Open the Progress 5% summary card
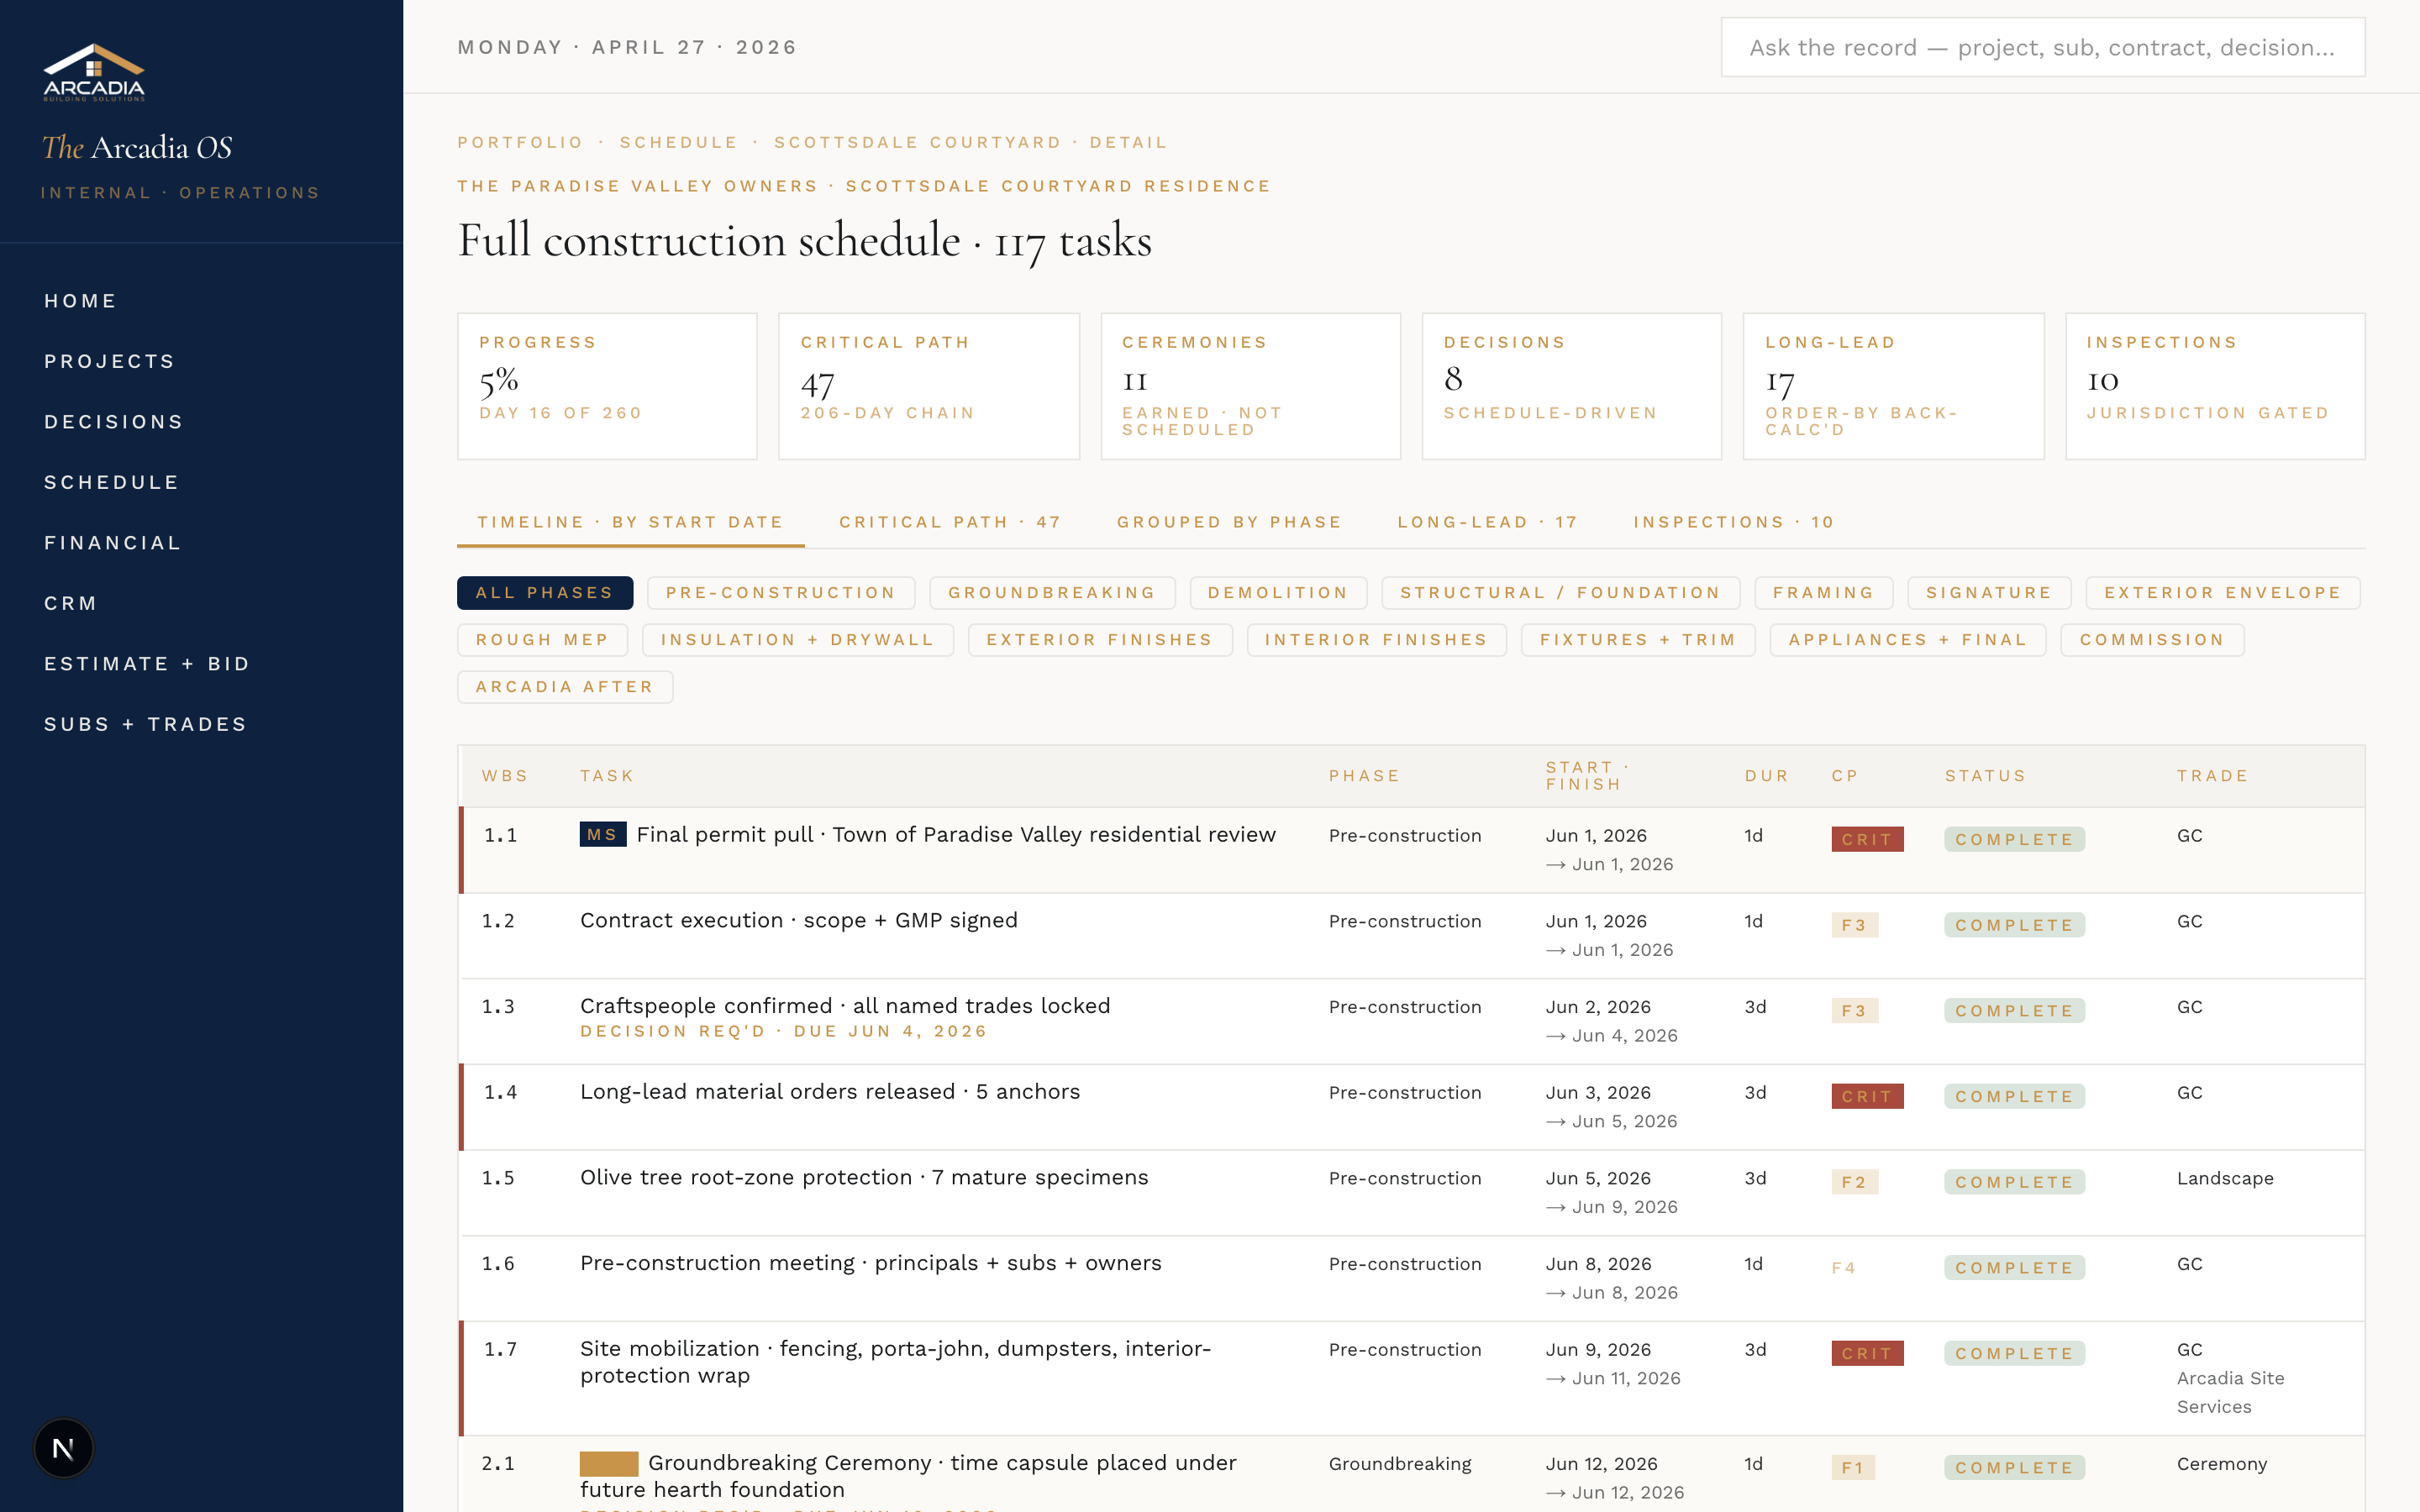Viewport: 2420px width, 1512px height. point(607,386)
